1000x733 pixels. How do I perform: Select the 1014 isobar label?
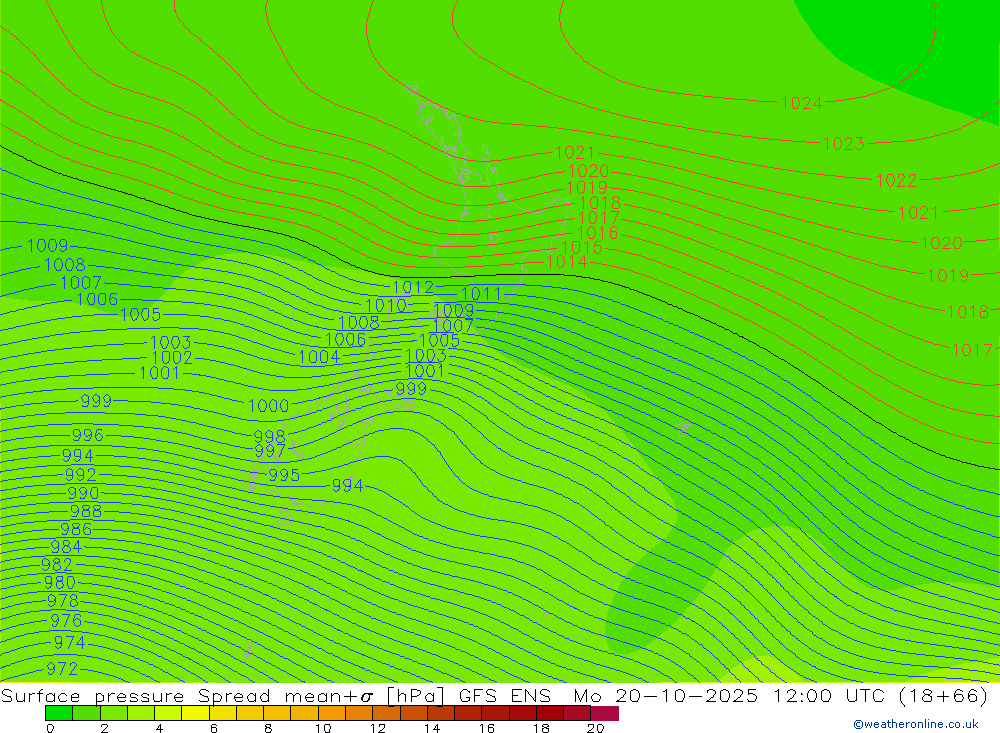pyautogui.click(x=566, y=262)
